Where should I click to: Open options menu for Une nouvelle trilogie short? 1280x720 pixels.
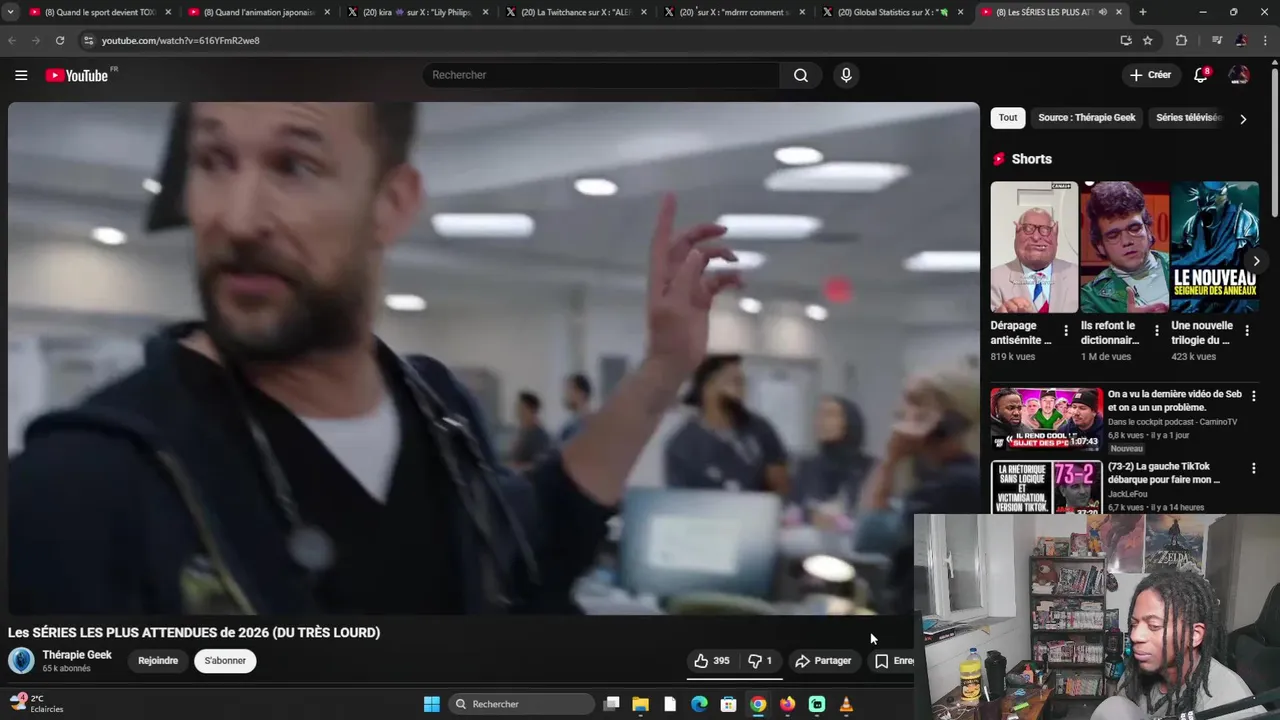tap(1247, 330)
